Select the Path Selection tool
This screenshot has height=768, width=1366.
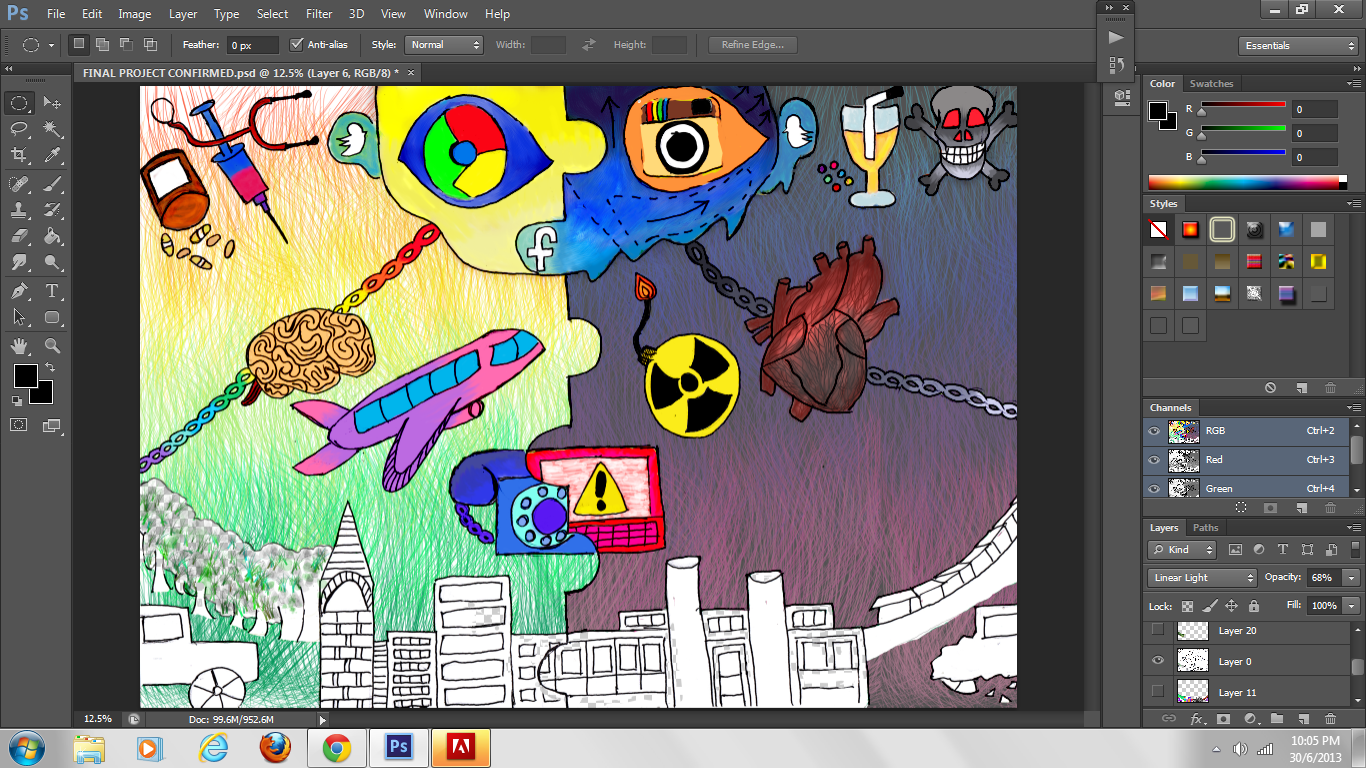19,318
